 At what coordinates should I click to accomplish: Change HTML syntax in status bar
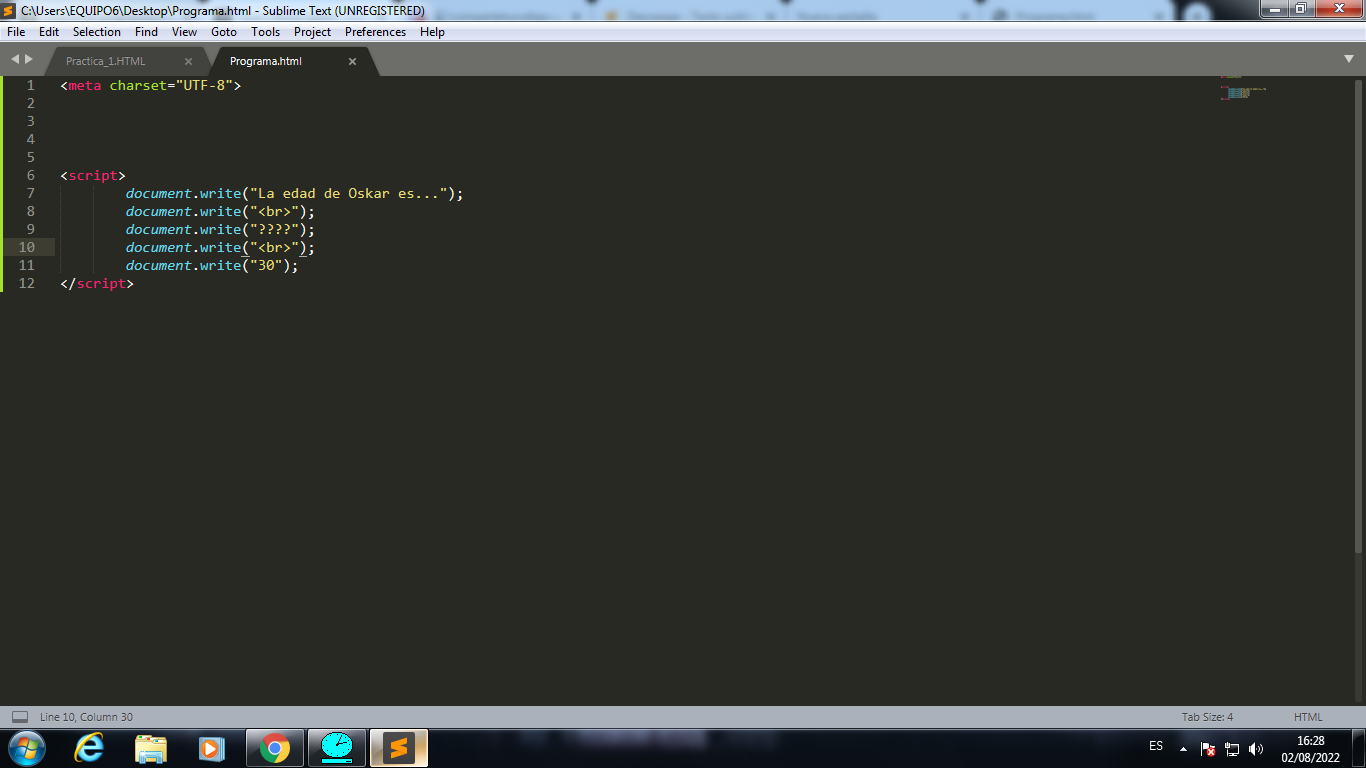(1308, 717)
